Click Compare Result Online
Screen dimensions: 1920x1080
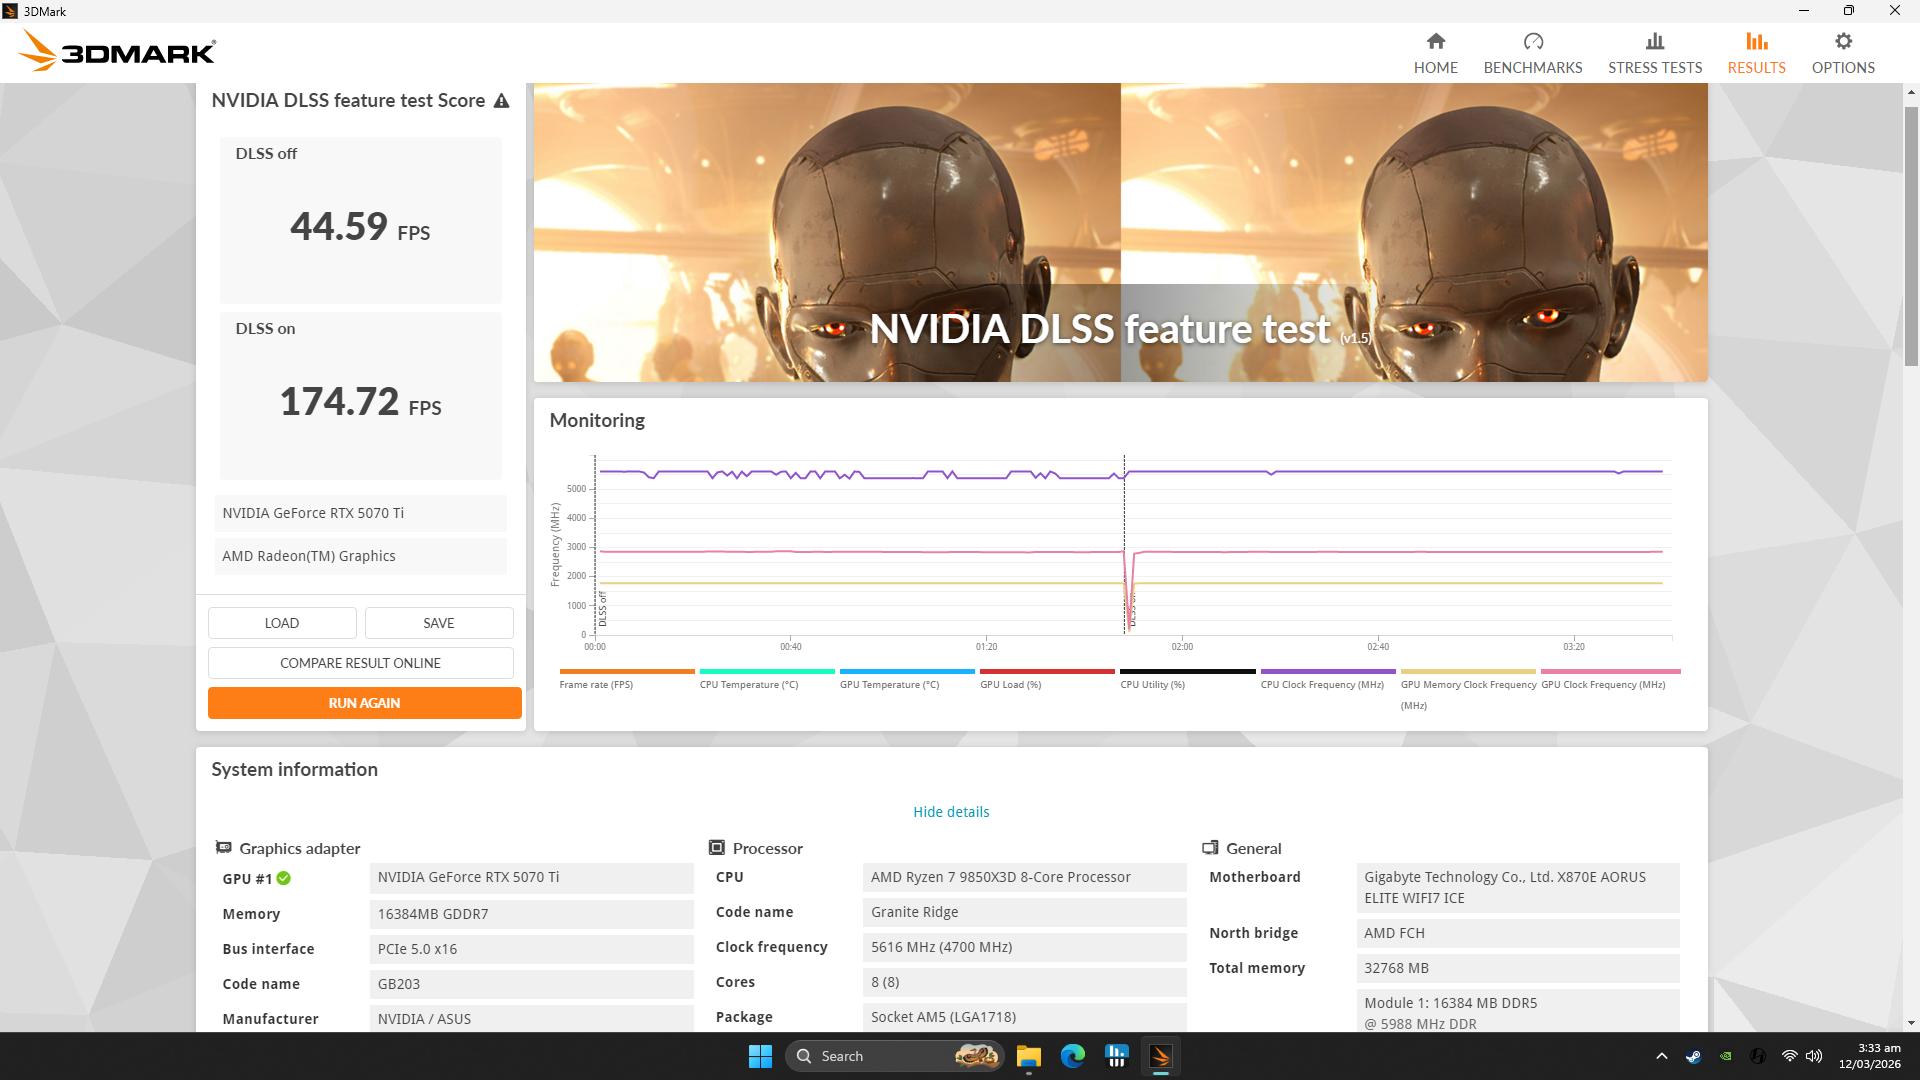pos(360,663)
